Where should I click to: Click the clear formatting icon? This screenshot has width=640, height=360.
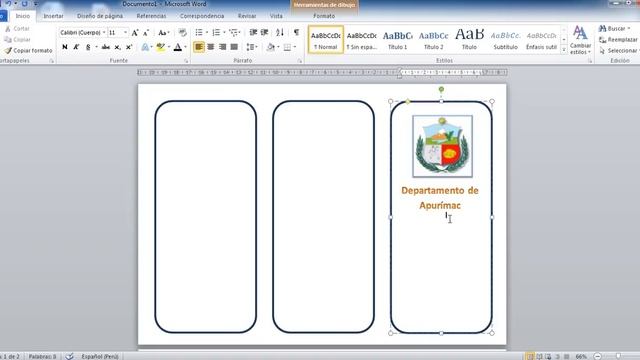coord(182,32)
